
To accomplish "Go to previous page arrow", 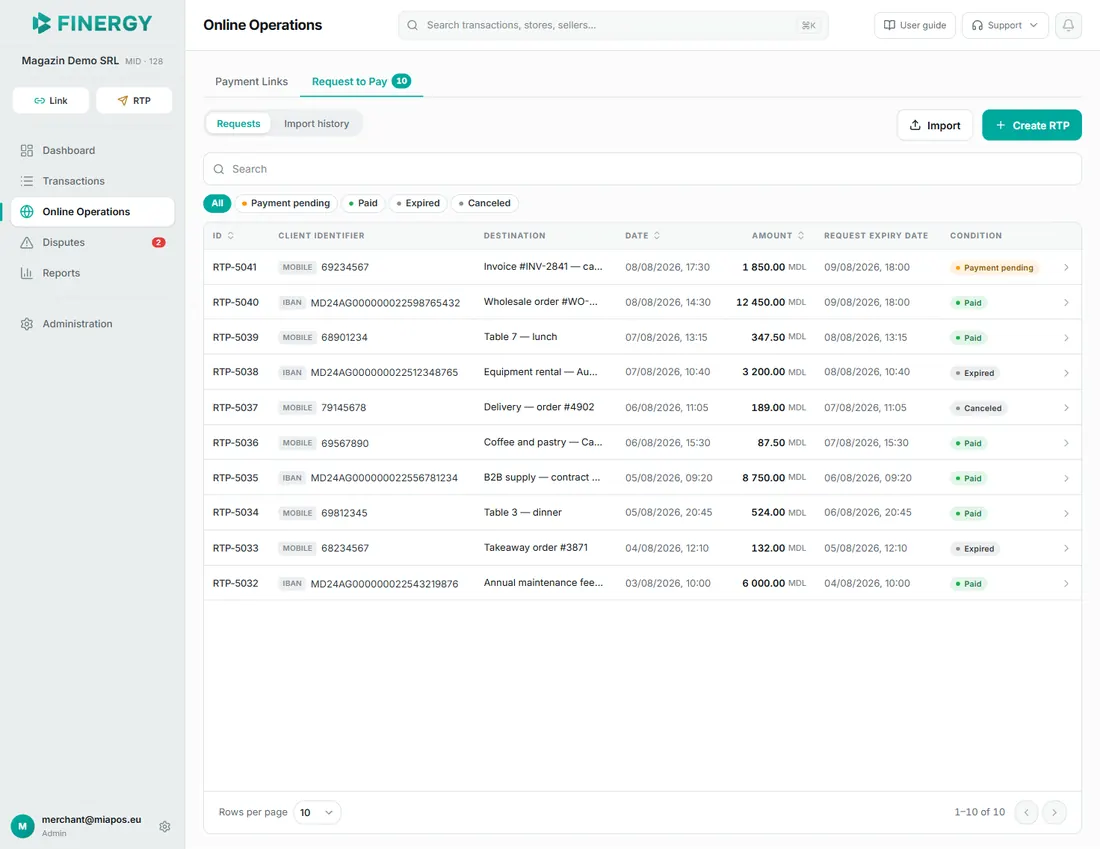I will 1026,813.
